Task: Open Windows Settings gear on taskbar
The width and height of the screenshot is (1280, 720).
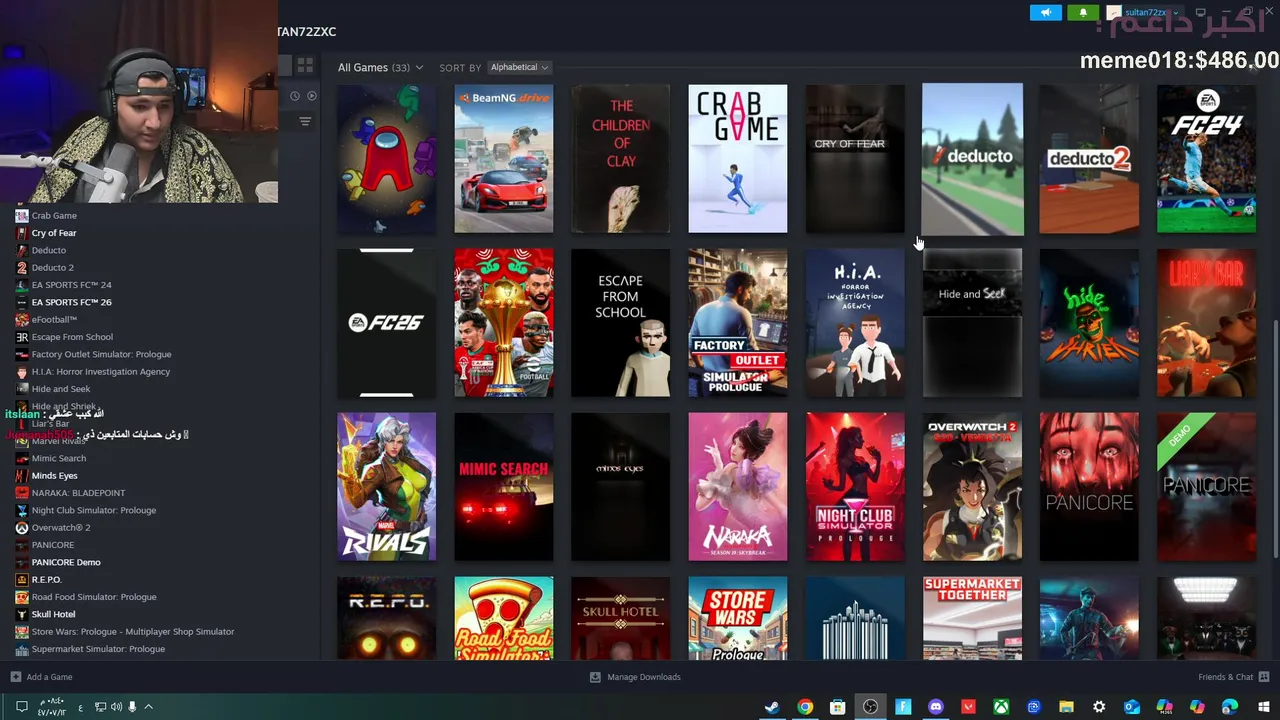Action: pyautogui.click(x=1099, y=707)
